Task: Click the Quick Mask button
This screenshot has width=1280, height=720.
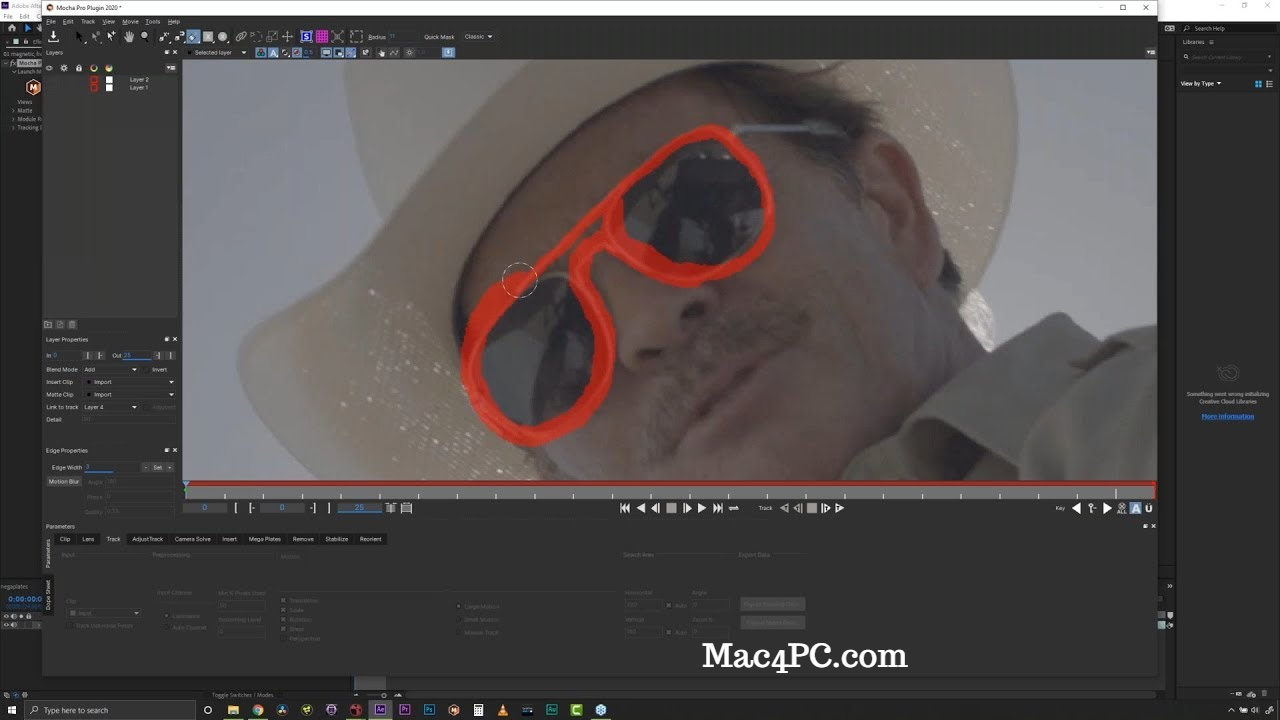Action: tap(439, 37)
